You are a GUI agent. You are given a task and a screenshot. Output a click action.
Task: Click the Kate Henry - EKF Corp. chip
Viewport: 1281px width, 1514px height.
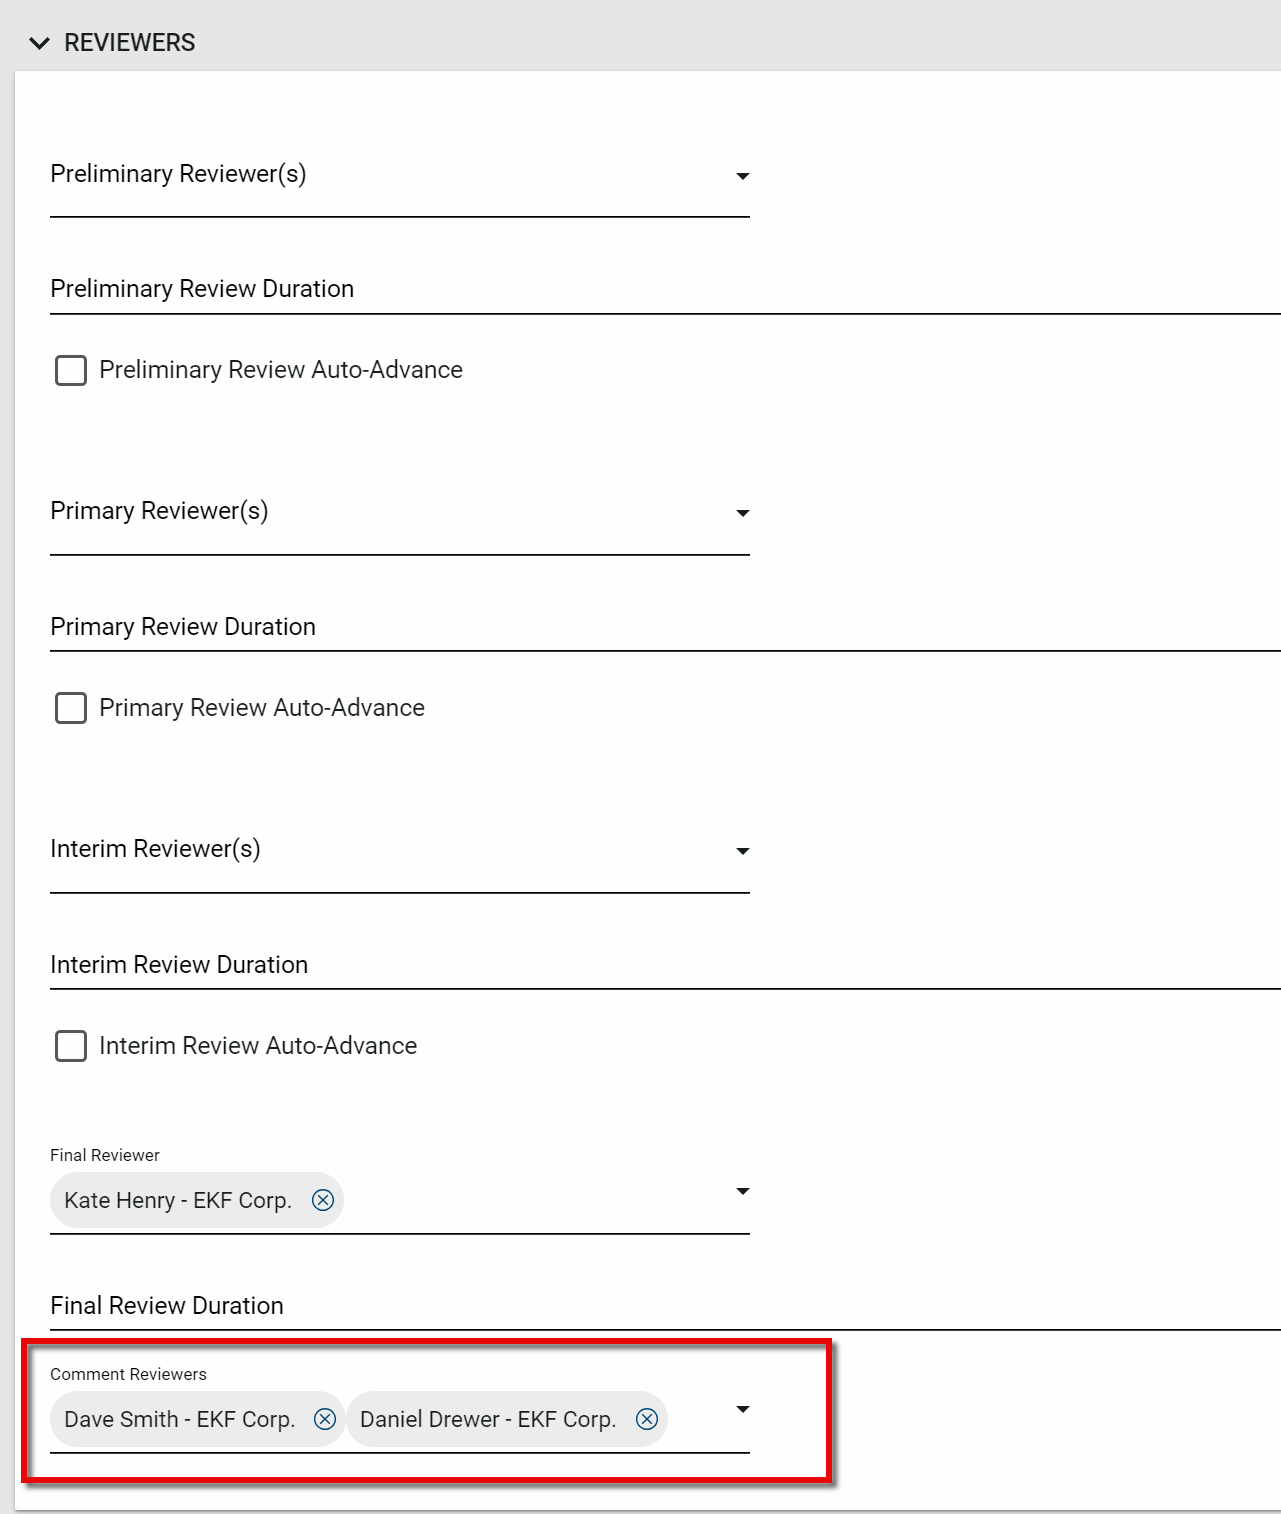tap(178, 1200)
